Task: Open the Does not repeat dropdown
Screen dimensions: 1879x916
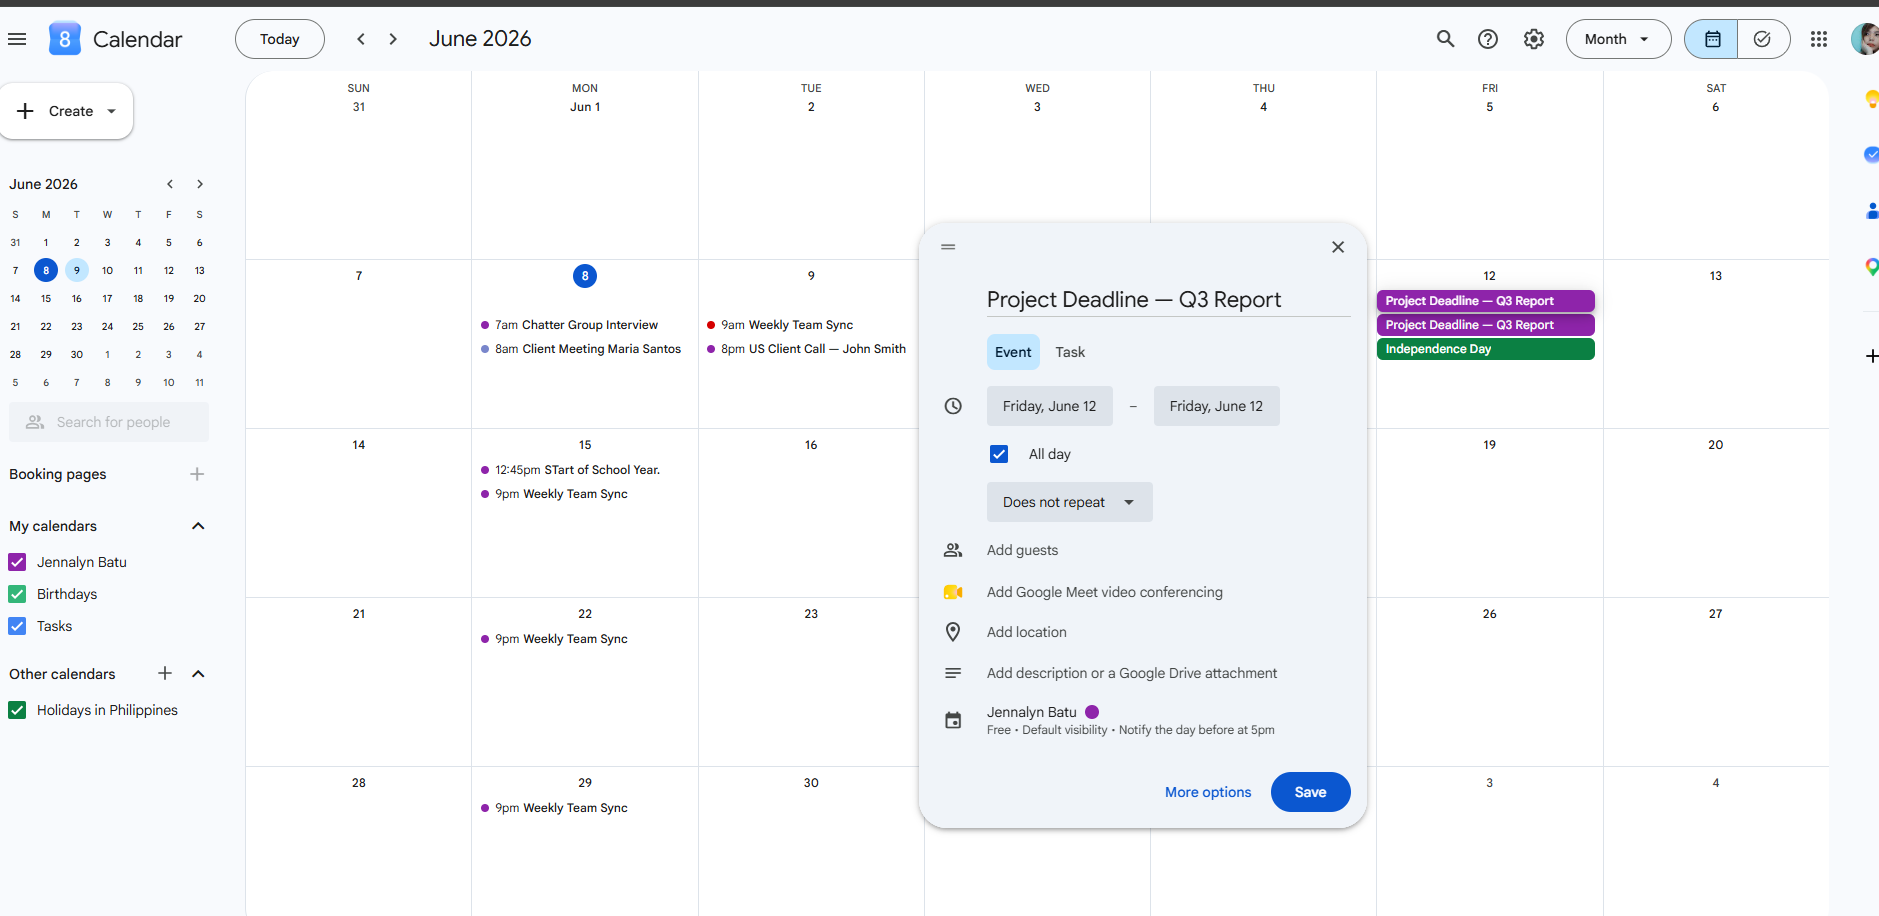Action: (1069, 502)
